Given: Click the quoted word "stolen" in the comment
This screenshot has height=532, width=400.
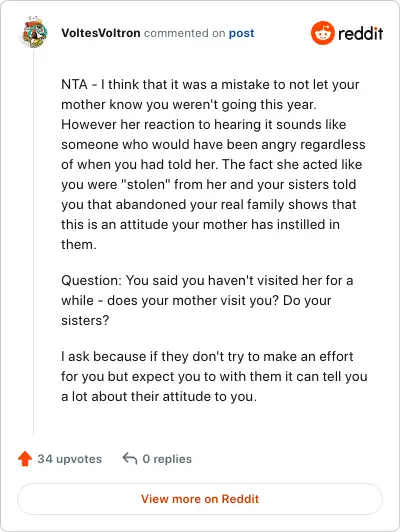Looking at the screenshot, I should (145, 184).
